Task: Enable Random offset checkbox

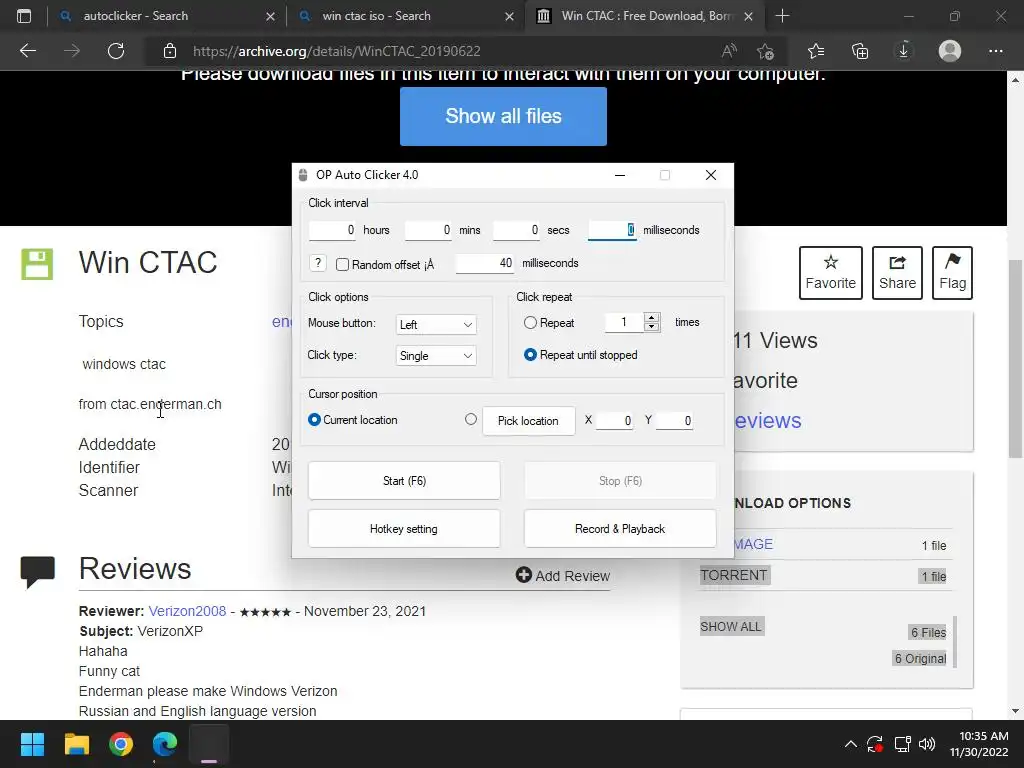Action: click(342, 264)
